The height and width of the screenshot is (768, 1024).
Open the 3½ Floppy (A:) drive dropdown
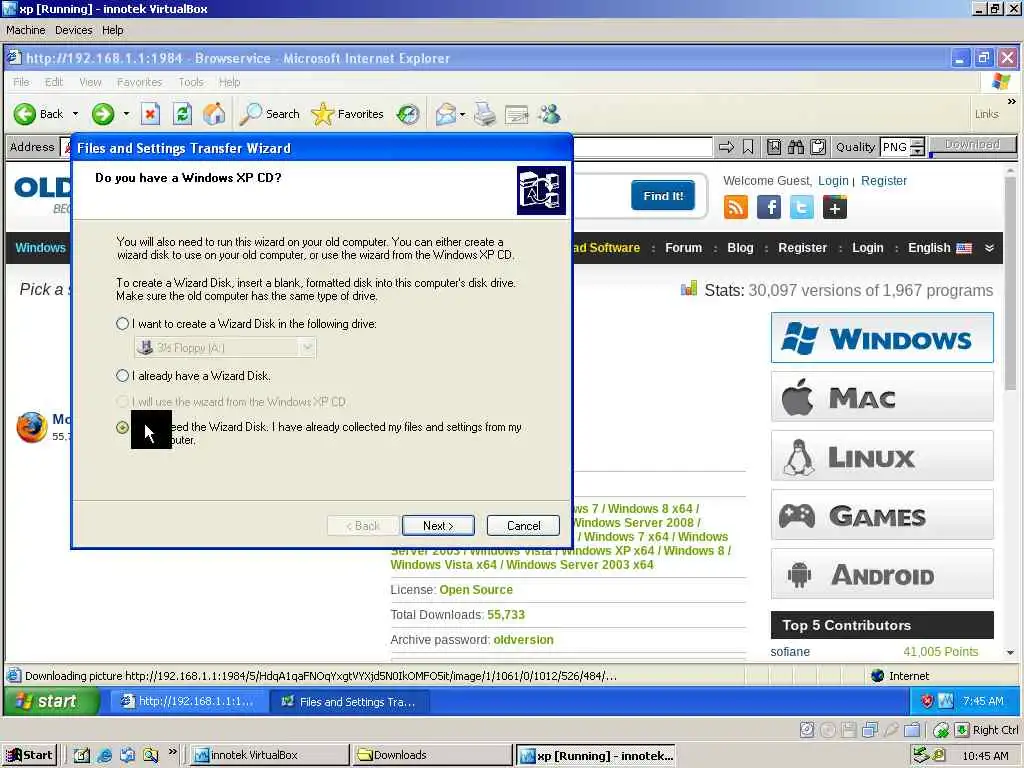click(308, 347)
